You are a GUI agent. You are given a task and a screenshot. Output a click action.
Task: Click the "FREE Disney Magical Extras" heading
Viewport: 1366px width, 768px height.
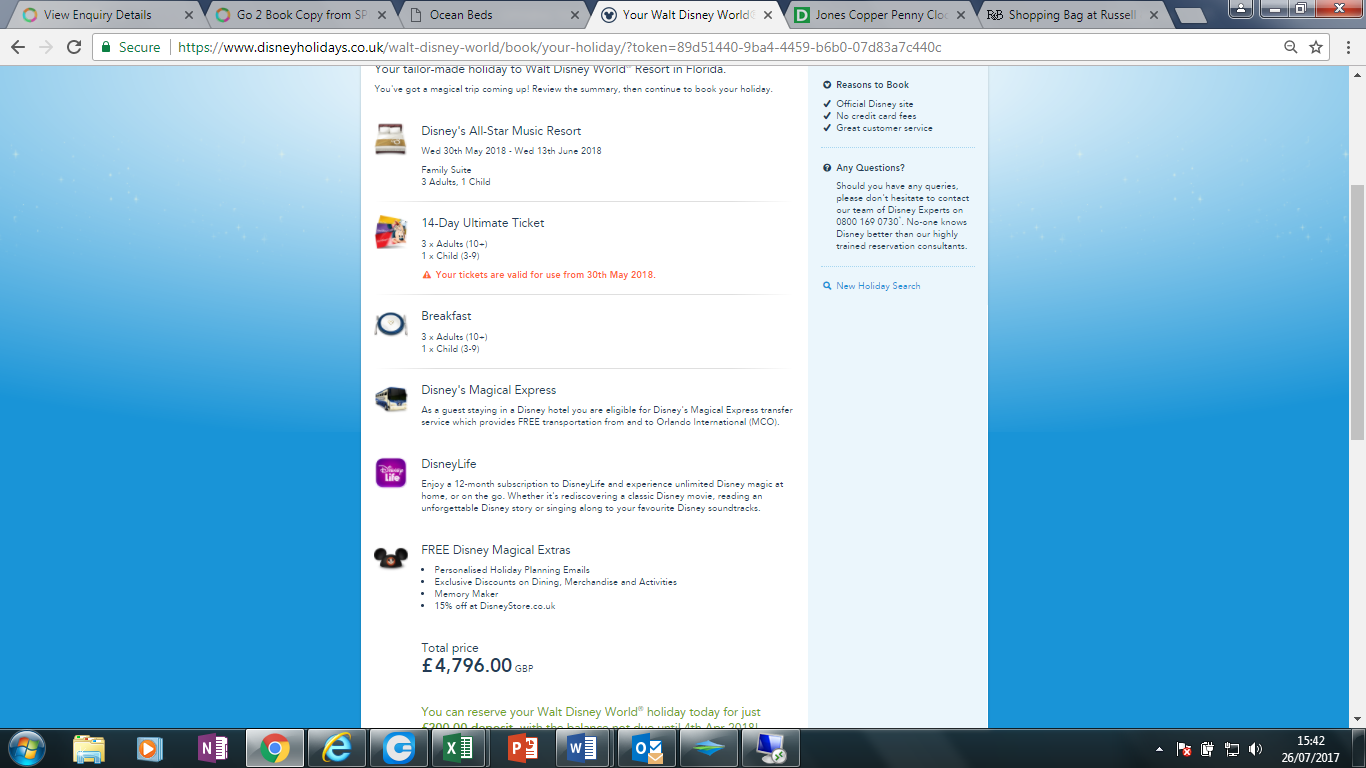(x=496, y=550)
